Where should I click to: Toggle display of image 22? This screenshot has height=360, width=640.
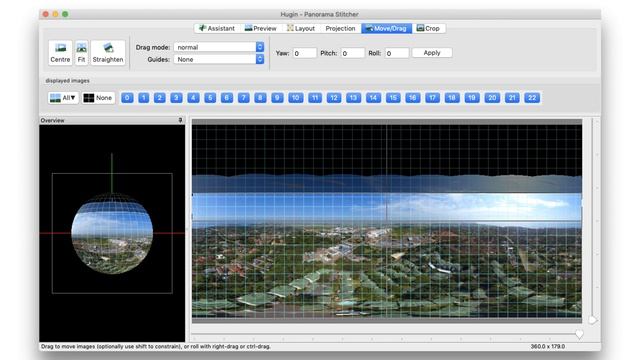click(532, 98)
